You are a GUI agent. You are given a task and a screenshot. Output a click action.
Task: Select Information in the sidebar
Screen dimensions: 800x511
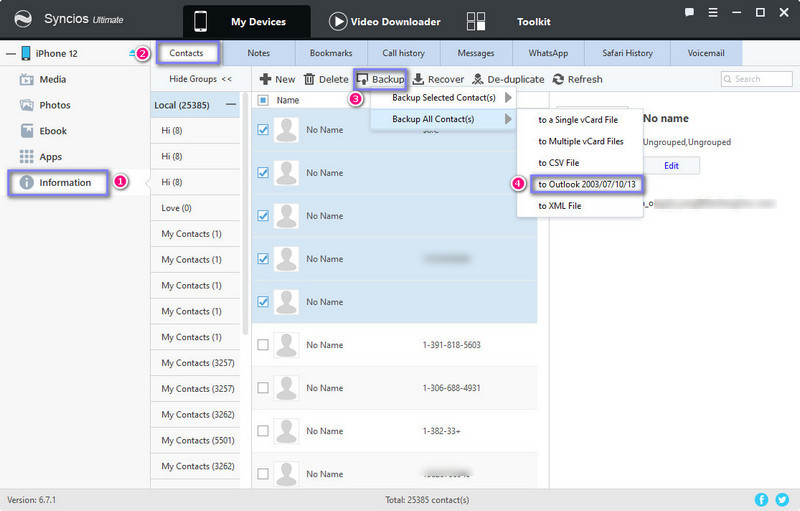(x=58, y=183)
